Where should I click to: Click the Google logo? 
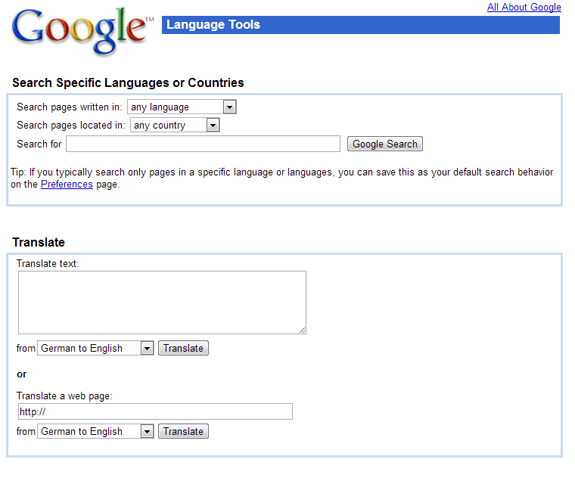click(83, 31)
